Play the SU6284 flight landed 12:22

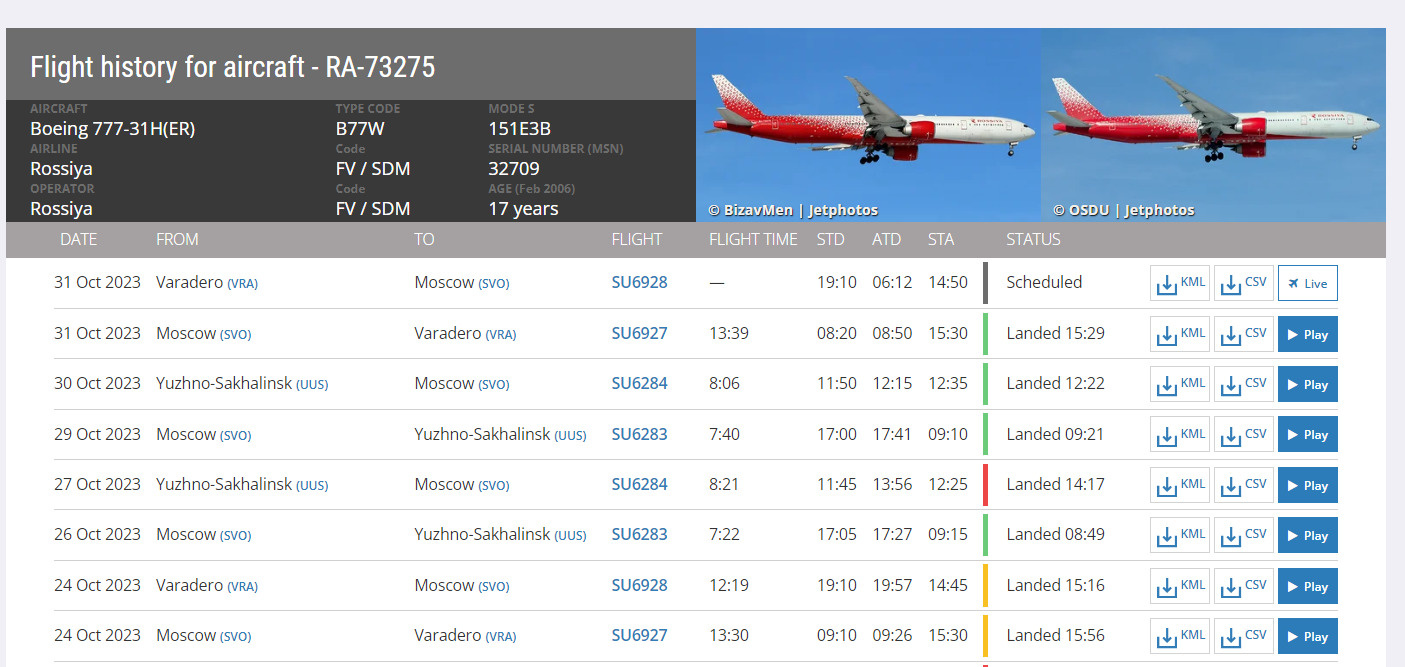click(1307, 384)
